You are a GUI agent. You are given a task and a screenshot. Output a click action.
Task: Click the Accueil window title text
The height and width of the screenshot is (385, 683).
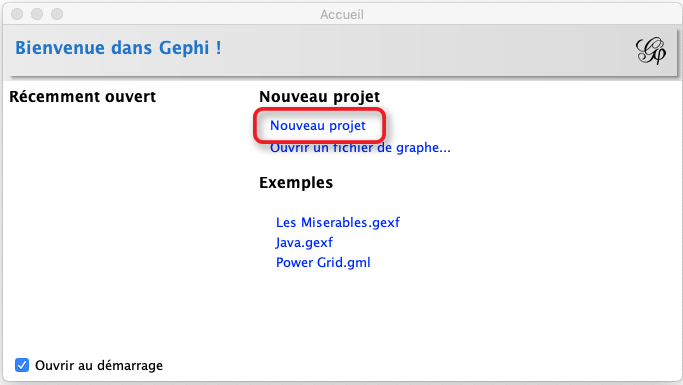click(x=342, y=14)
